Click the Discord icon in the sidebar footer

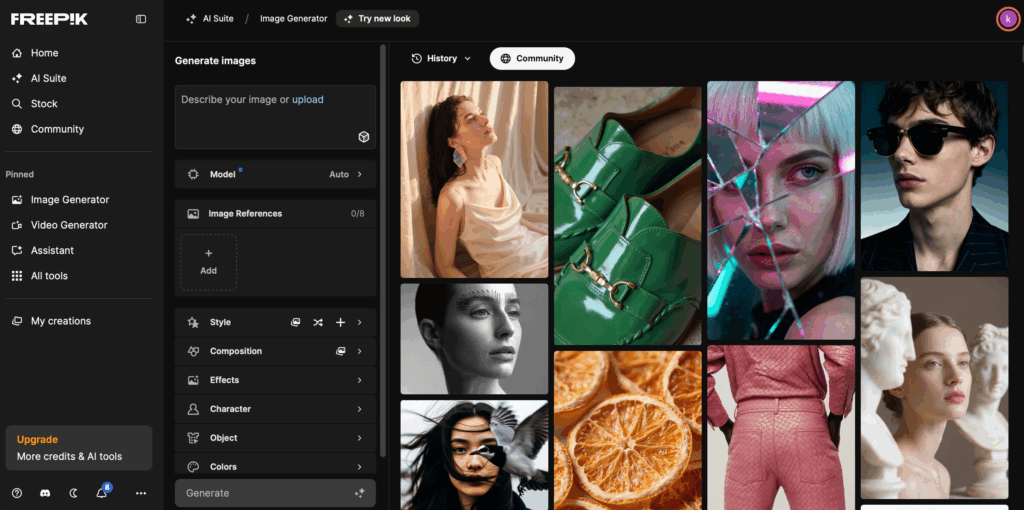(x=45, y=493)
